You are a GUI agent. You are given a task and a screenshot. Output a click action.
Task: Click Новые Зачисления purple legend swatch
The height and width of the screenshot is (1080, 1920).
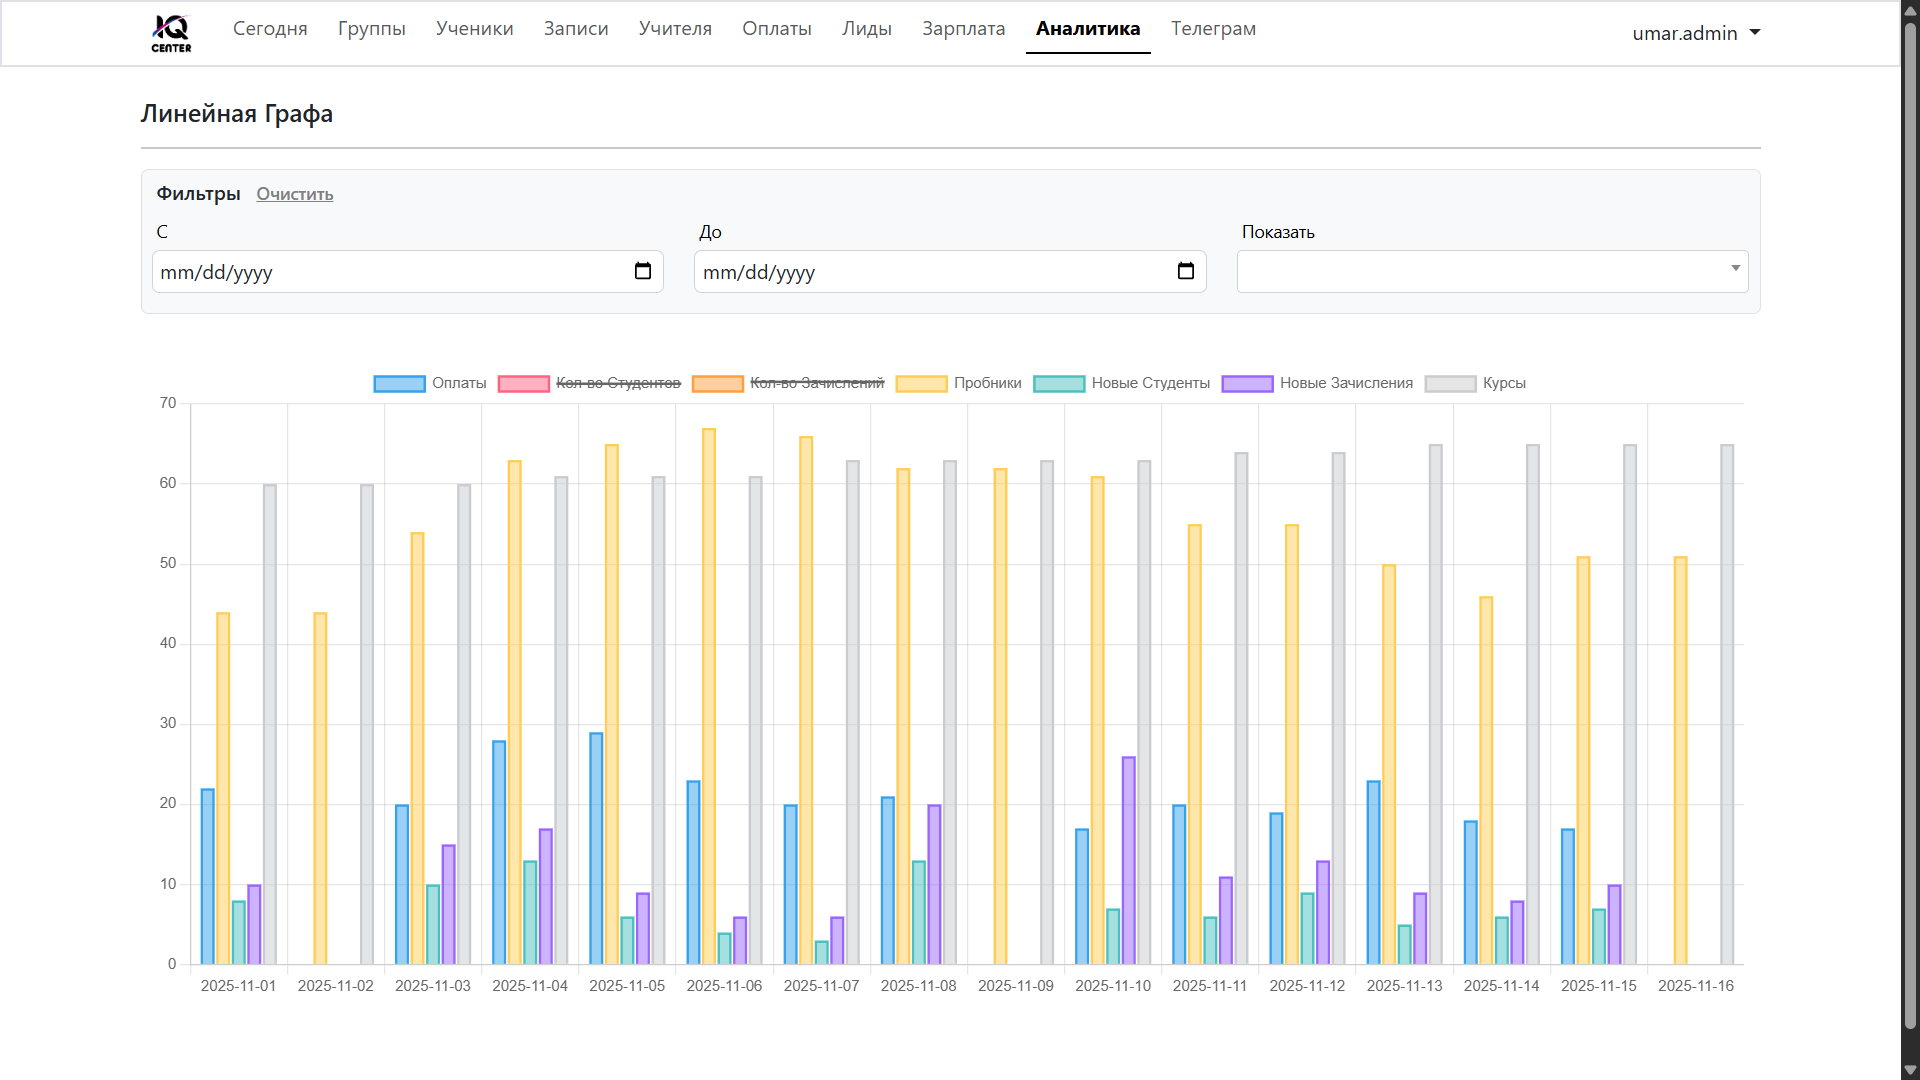[1247, 384]
